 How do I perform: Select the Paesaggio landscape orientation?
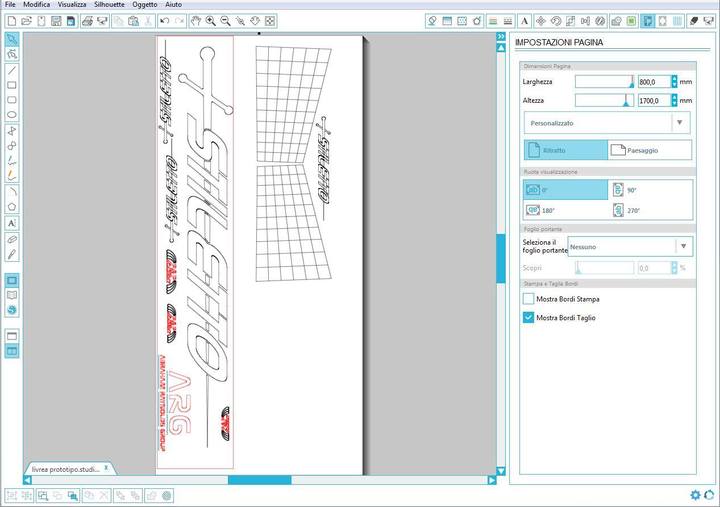(x=650, y=150)
